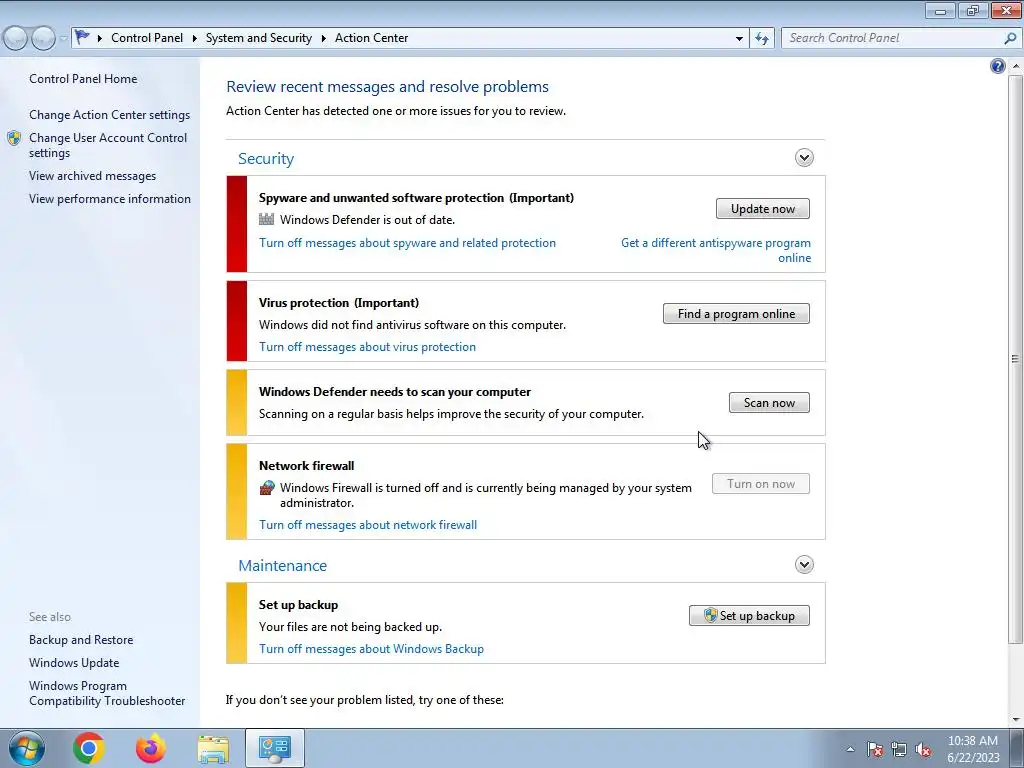Click the Control Panel taskbar button

point(275,748)
